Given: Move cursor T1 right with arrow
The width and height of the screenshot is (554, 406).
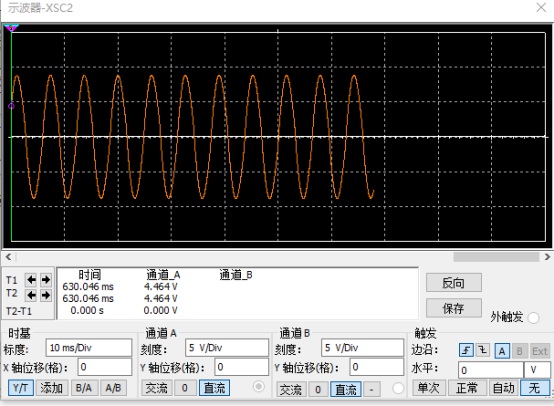Looking at the screenshot, I should coord(46,280).
